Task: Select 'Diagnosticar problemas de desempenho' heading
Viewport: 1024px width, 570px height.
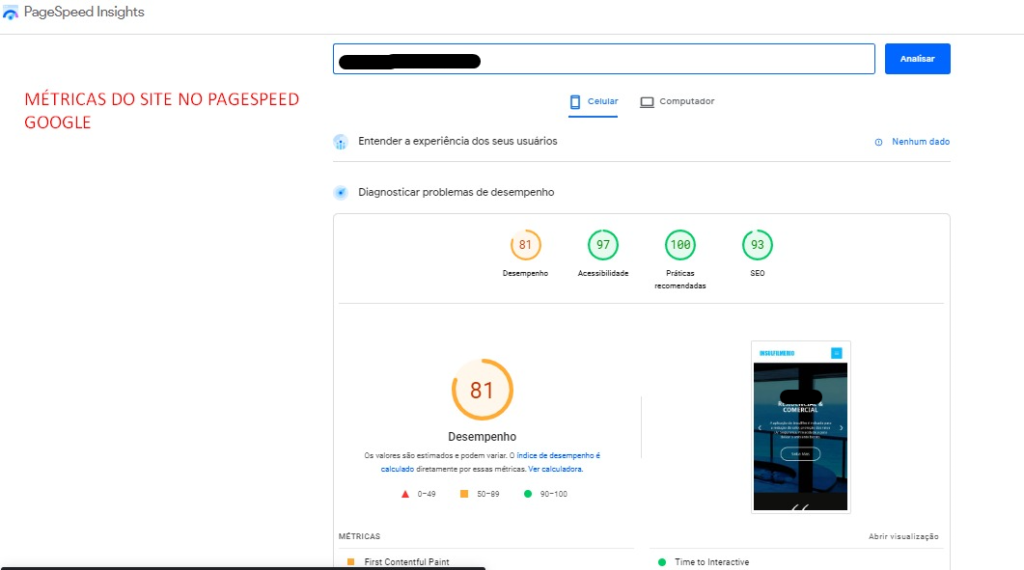Action: pyautogui.click(x=456, y=192)
